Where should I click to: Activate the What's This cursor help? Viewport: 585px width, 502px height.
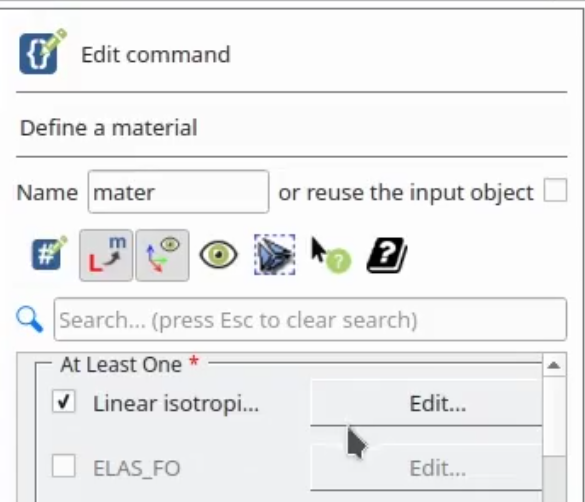pos(331,255)
